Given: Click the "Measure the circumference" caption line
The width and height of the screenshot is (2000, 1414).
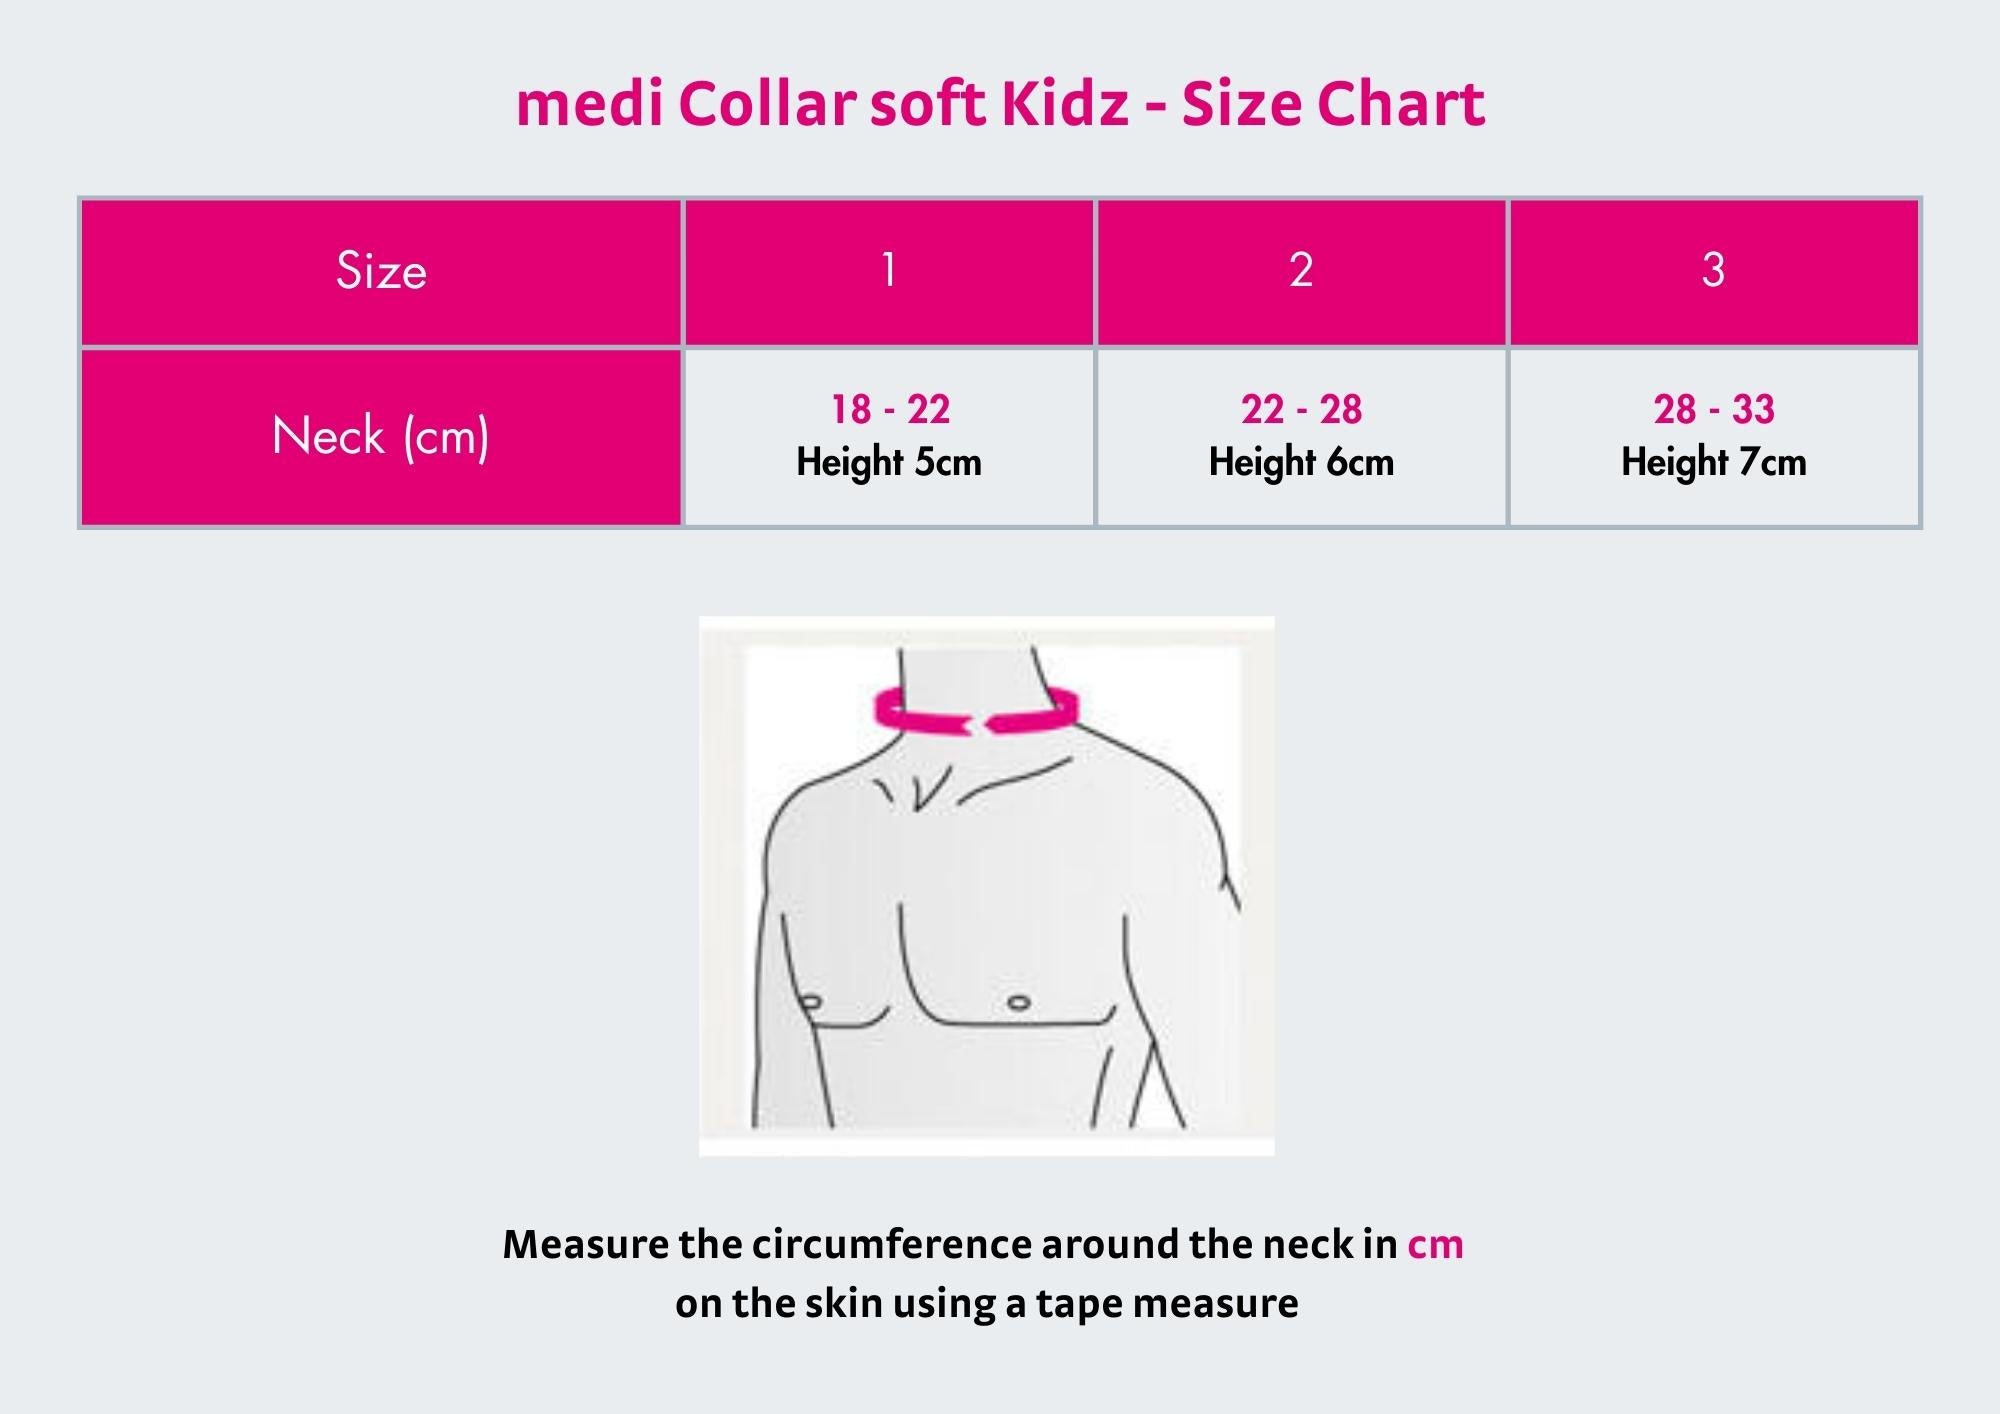Looking at the screenshot, I should (x=950, y=1244).
